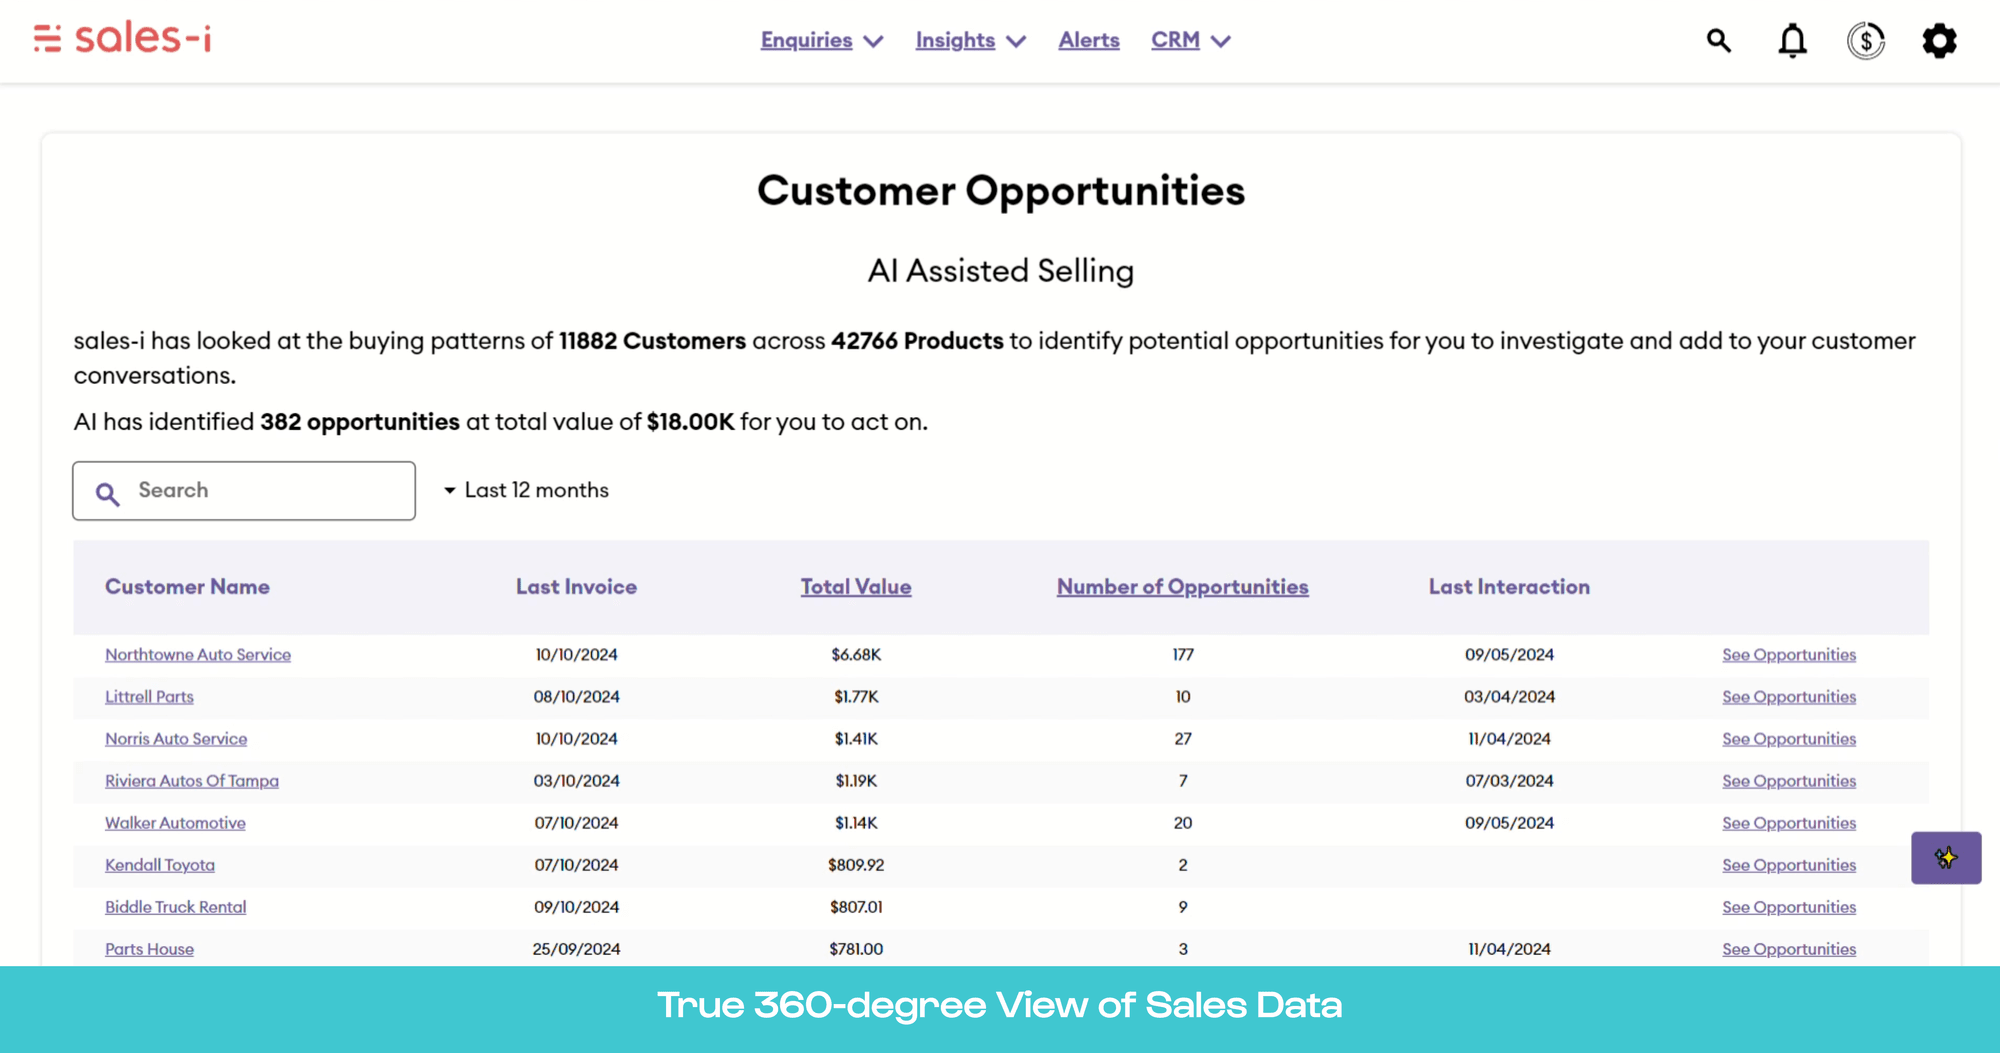Image resolution: width=2000 pixels, height=1053 pixels.
Task: Click the 42766 Products text
Action: pos(917,341)
